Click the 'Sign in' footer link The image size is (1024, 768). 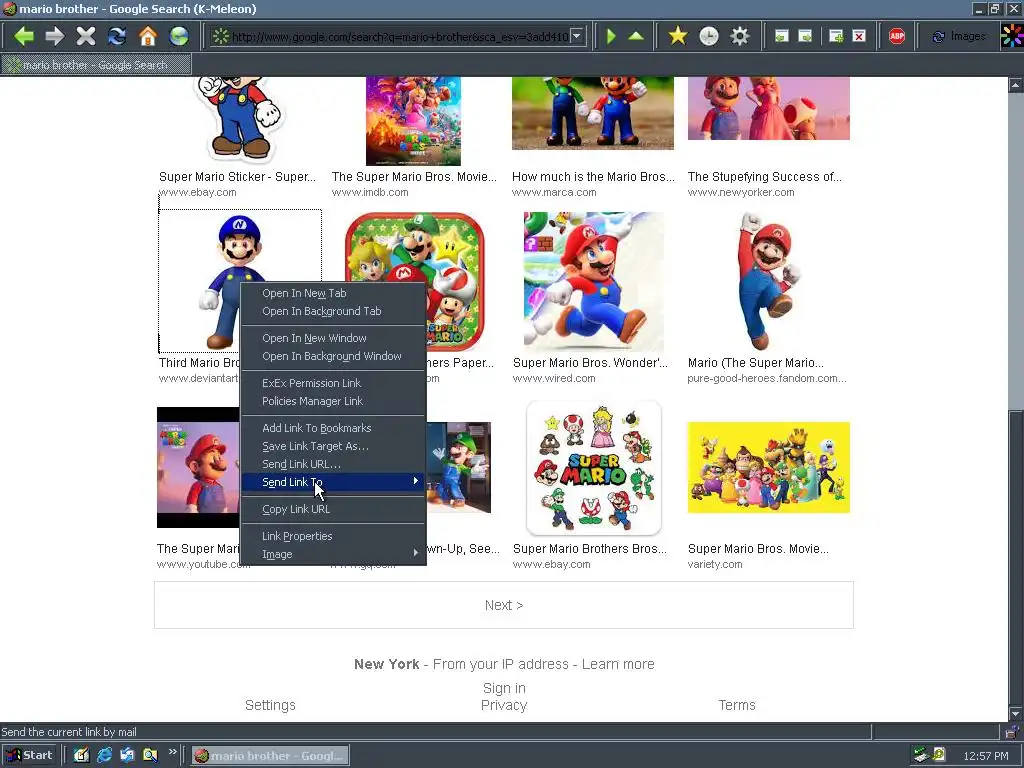504,688
